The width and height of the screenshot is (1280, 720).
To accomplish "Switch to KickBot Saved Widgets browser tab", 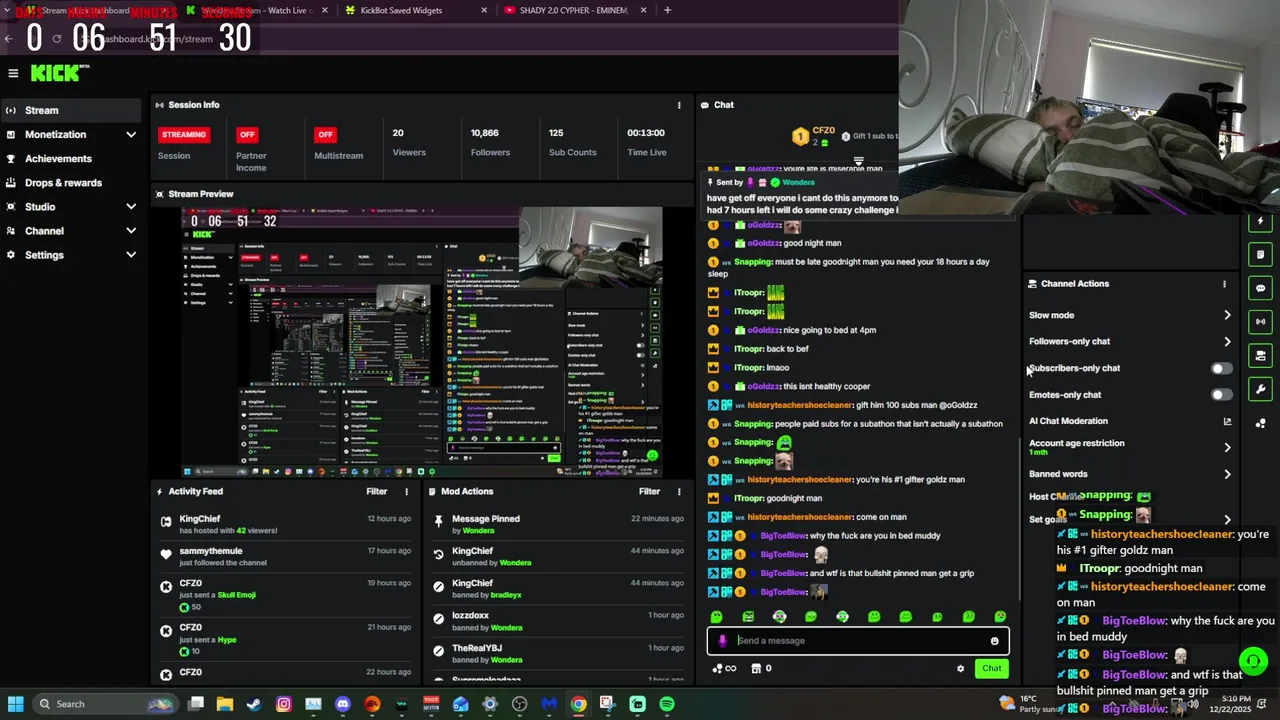I will click(413, 10).
